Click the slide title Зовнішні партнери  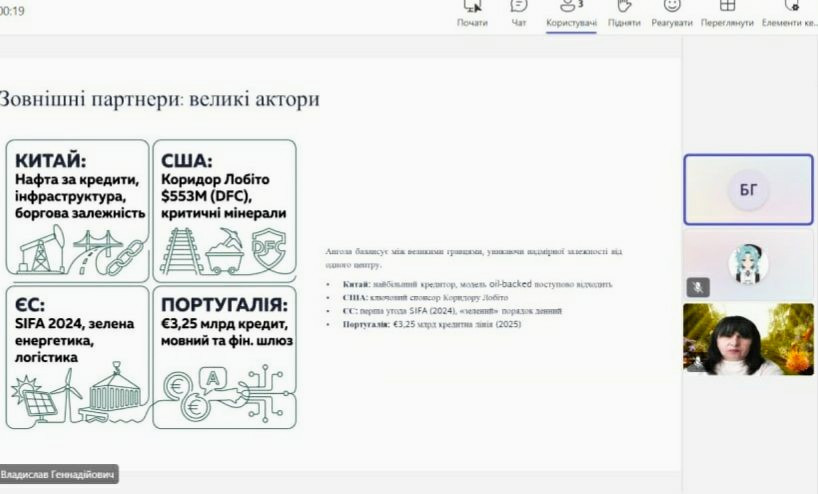coord(158,100)
